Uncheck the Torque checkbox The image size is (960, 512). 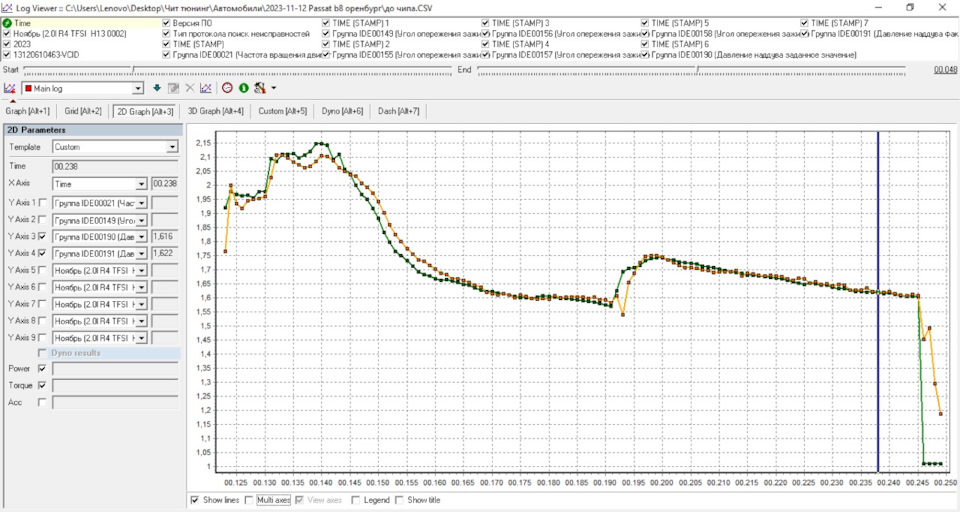point(41,385)
